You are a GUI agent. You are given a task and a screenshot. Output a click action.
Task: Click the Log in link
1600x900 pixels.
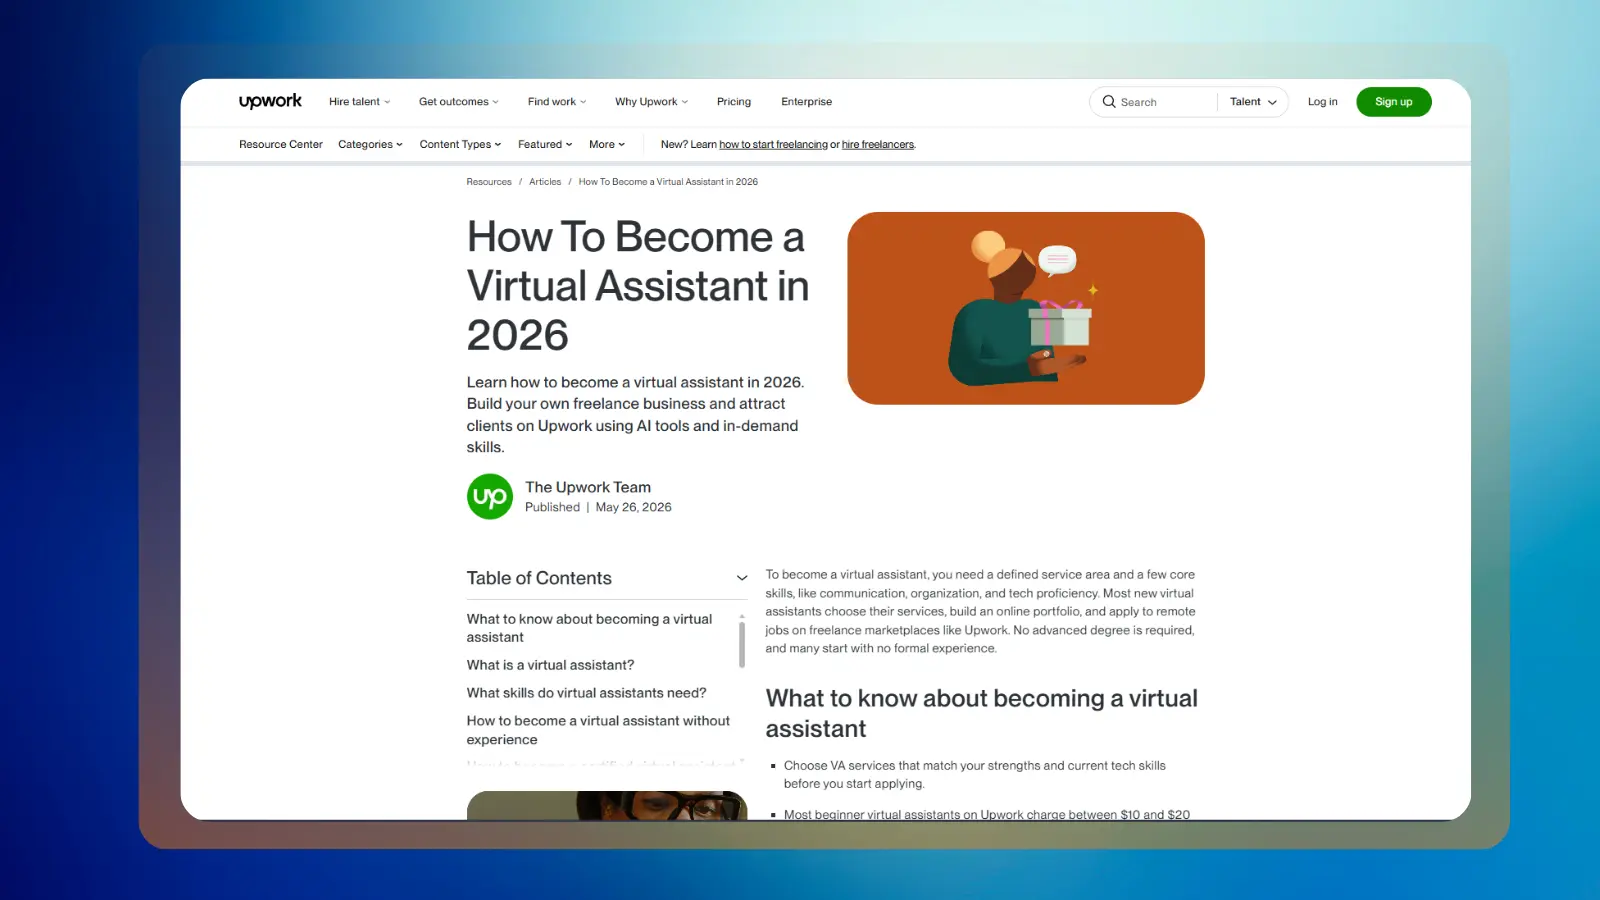coord(1322,102)
